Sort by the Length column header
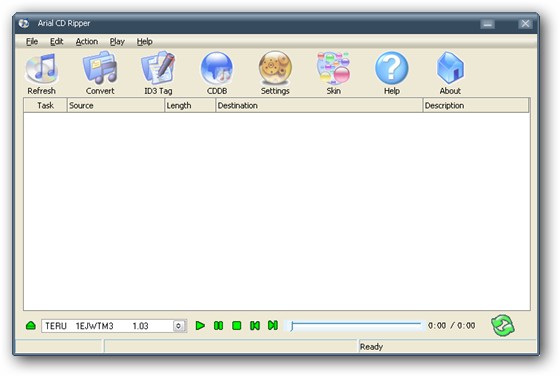This screenshot has height=376, width=560. tap(190, 105)
